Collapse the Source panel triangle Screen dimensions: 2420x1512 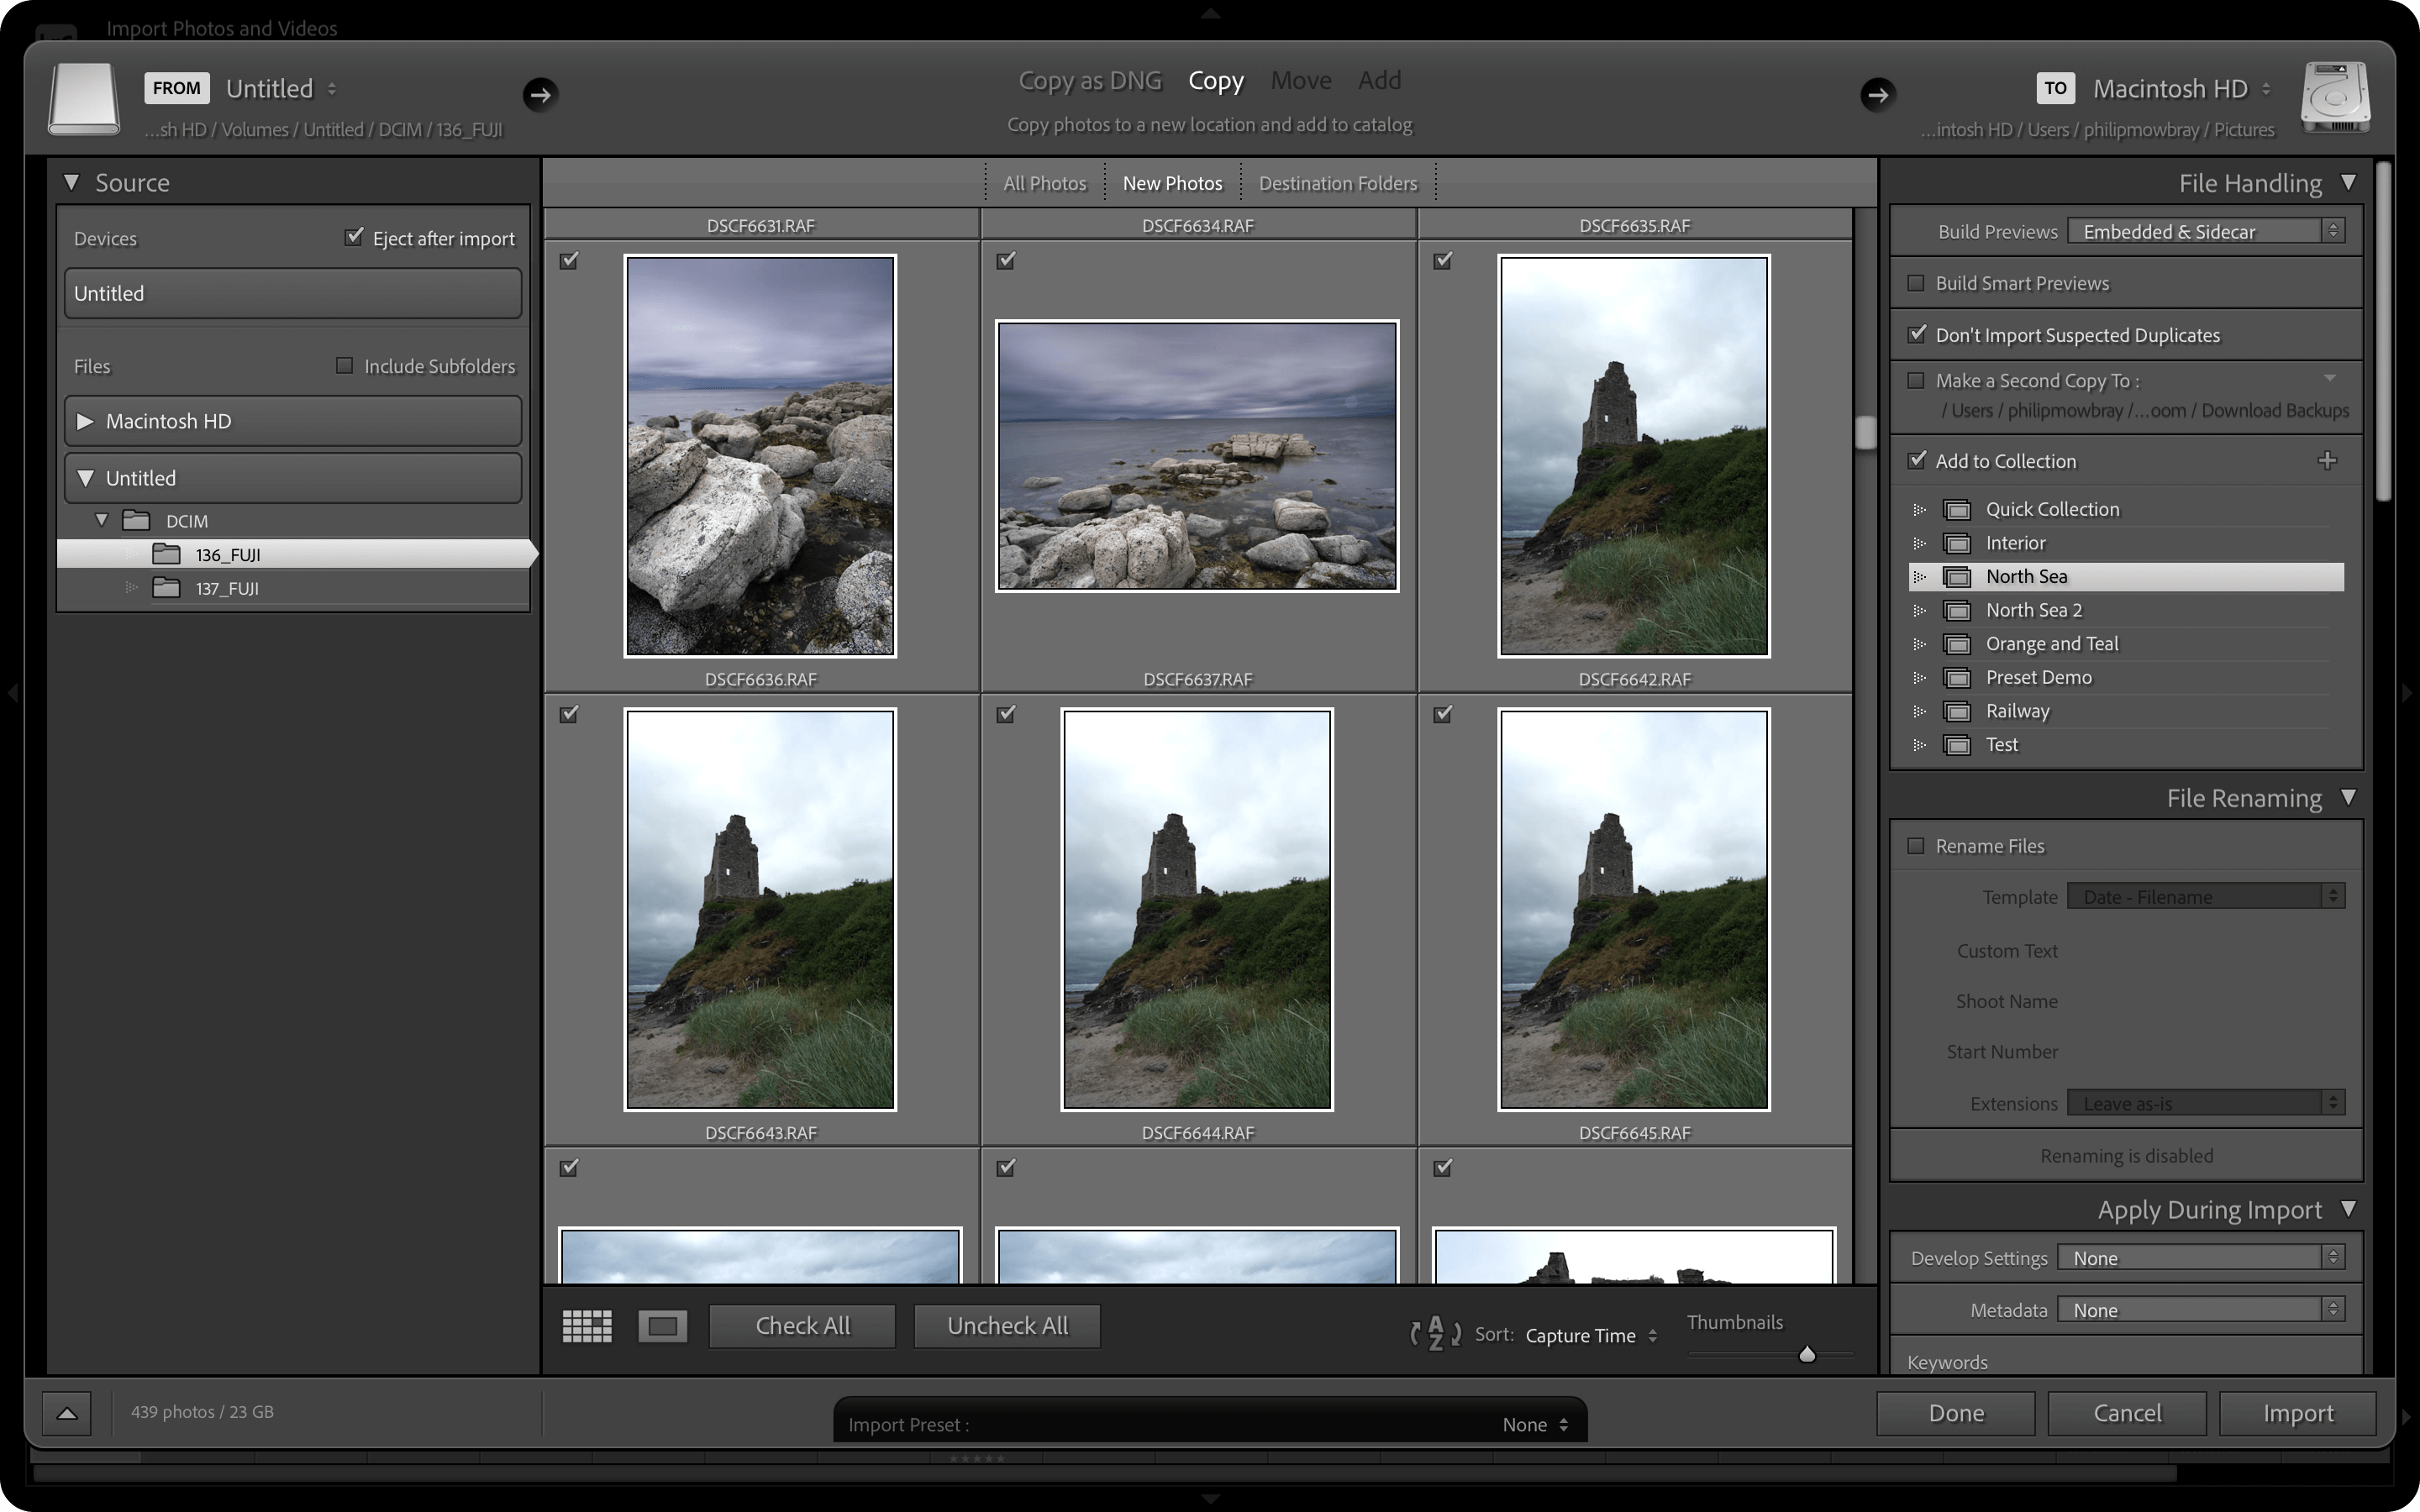[x=71, y=182]
